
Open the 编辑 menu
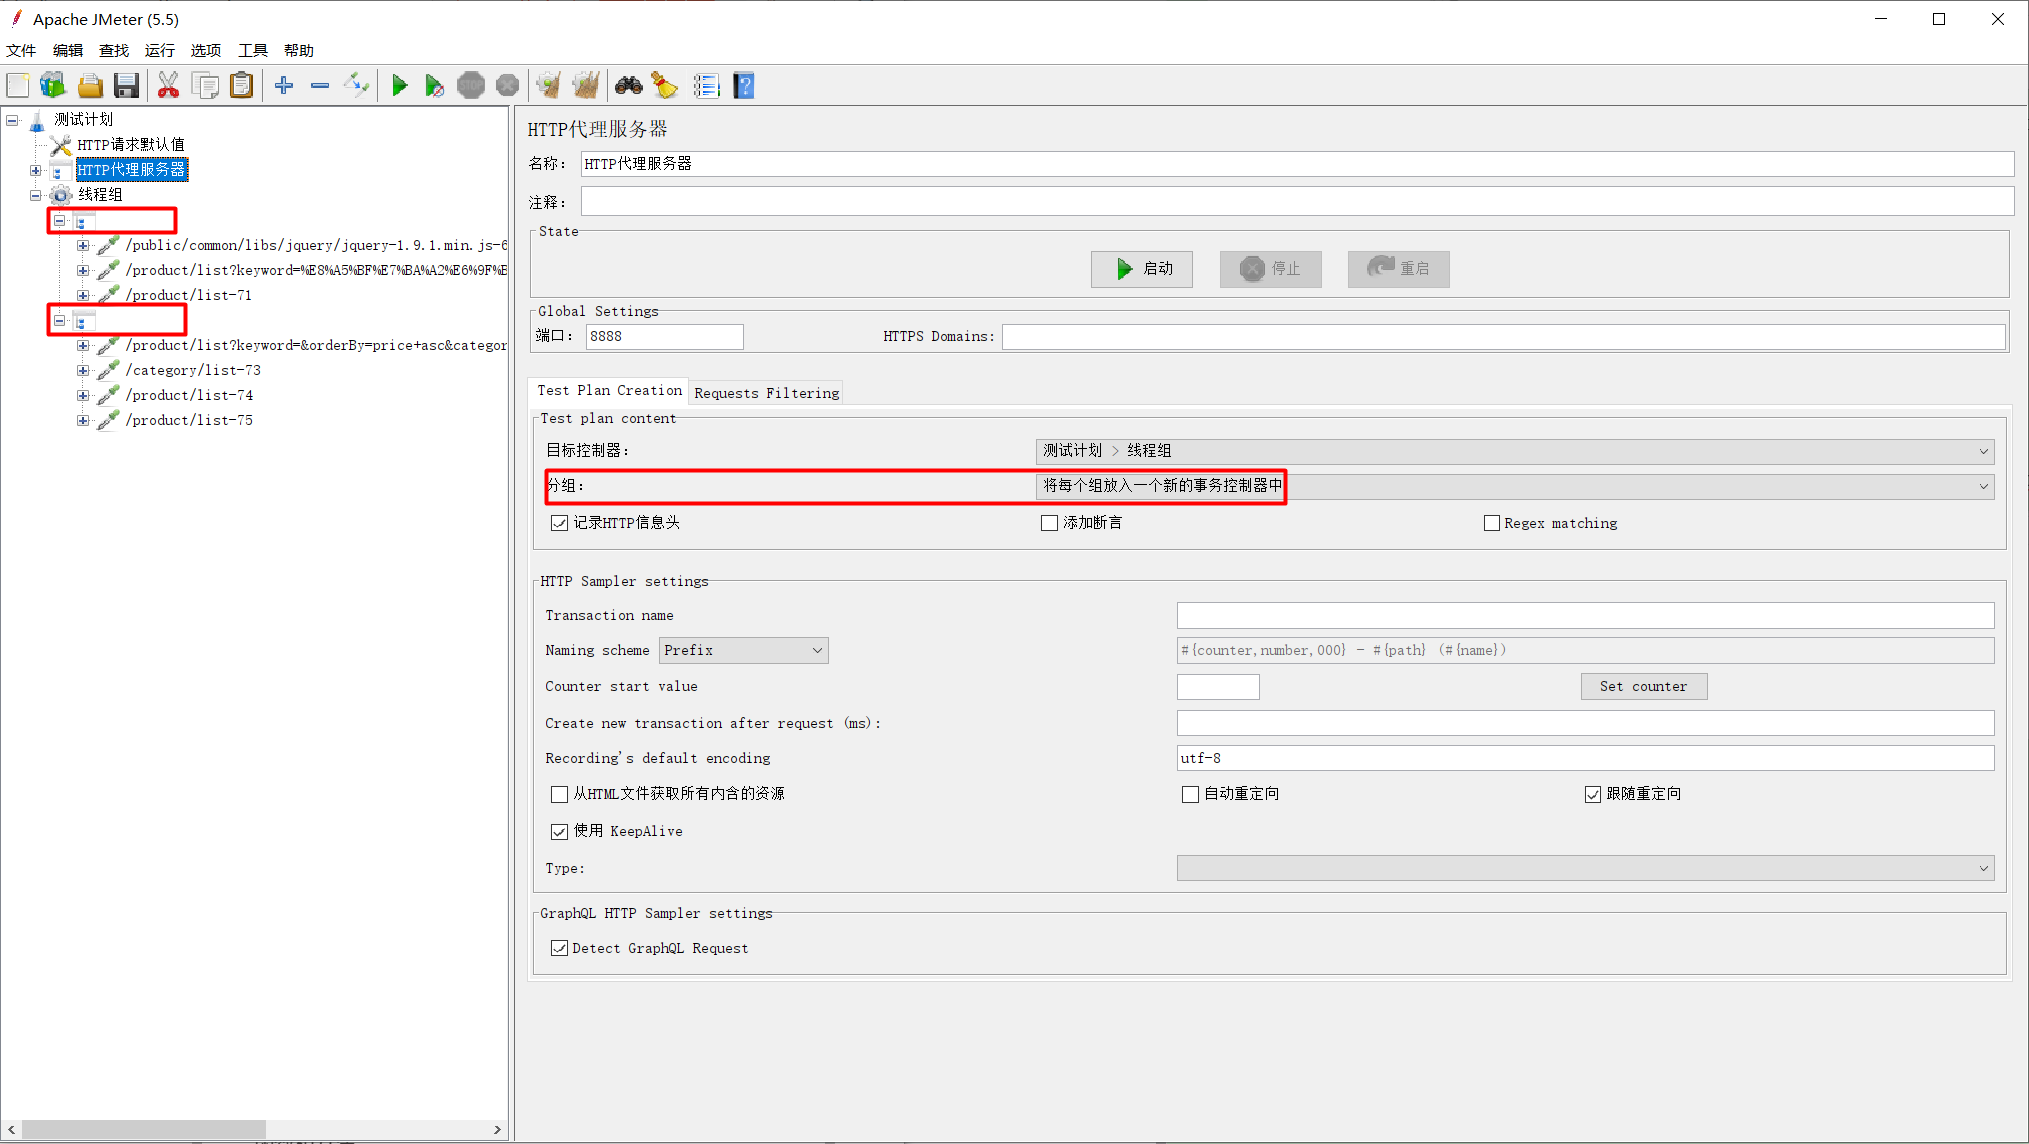[68, 51]
